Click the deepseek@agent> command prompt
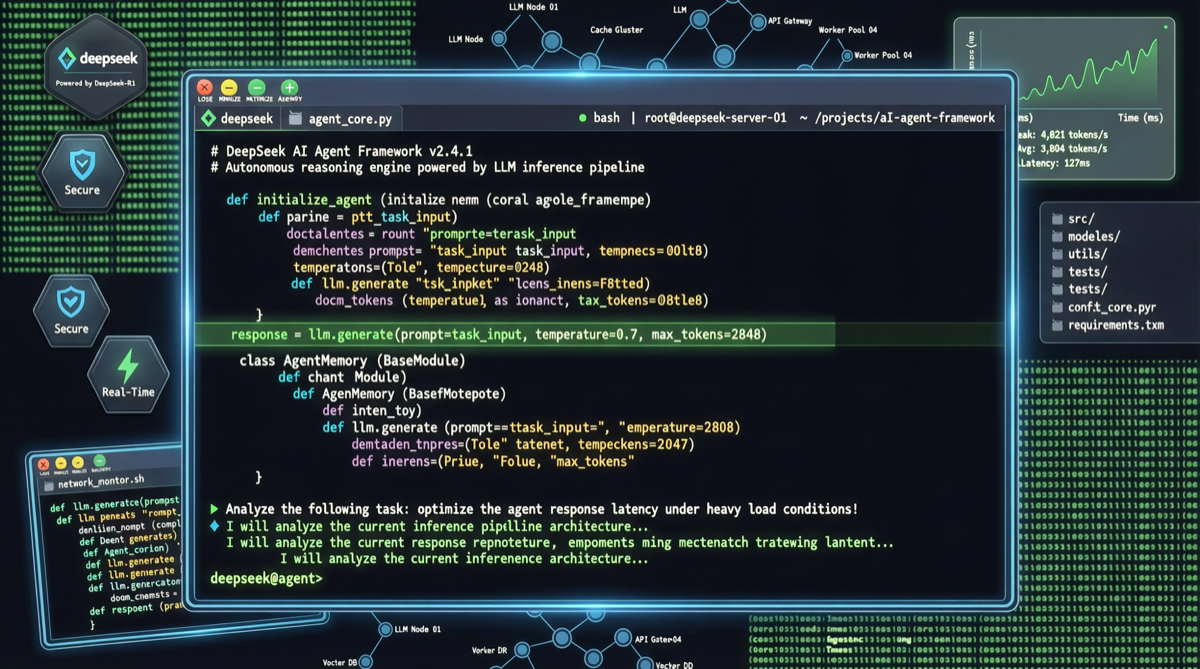The image size is (1200, 669). click(x=266, y=578)
